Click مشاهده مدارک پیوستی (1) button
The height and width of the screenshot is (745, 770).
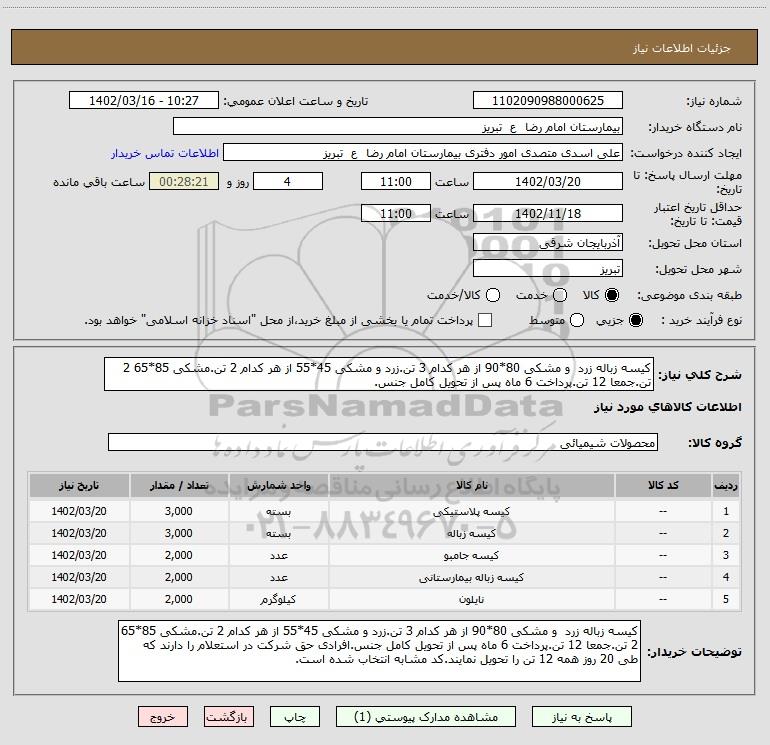(x=426, y=717)
